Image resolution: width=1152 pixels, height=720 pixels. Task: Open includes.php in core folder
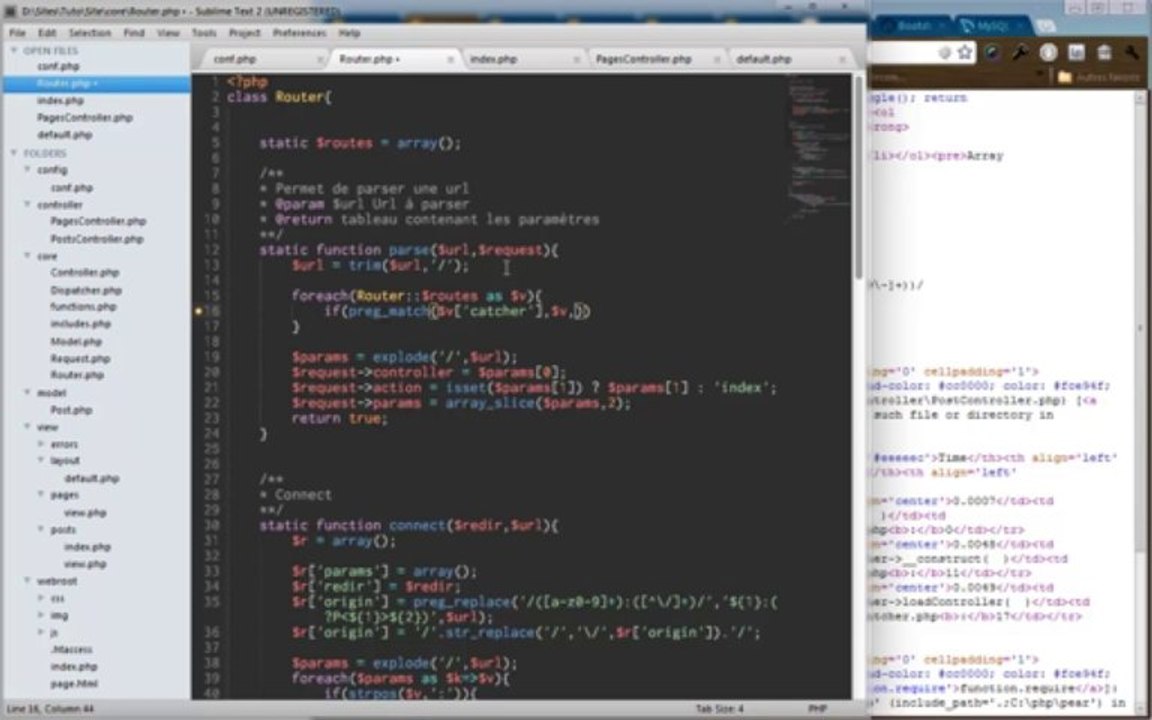tap(80, 324)
